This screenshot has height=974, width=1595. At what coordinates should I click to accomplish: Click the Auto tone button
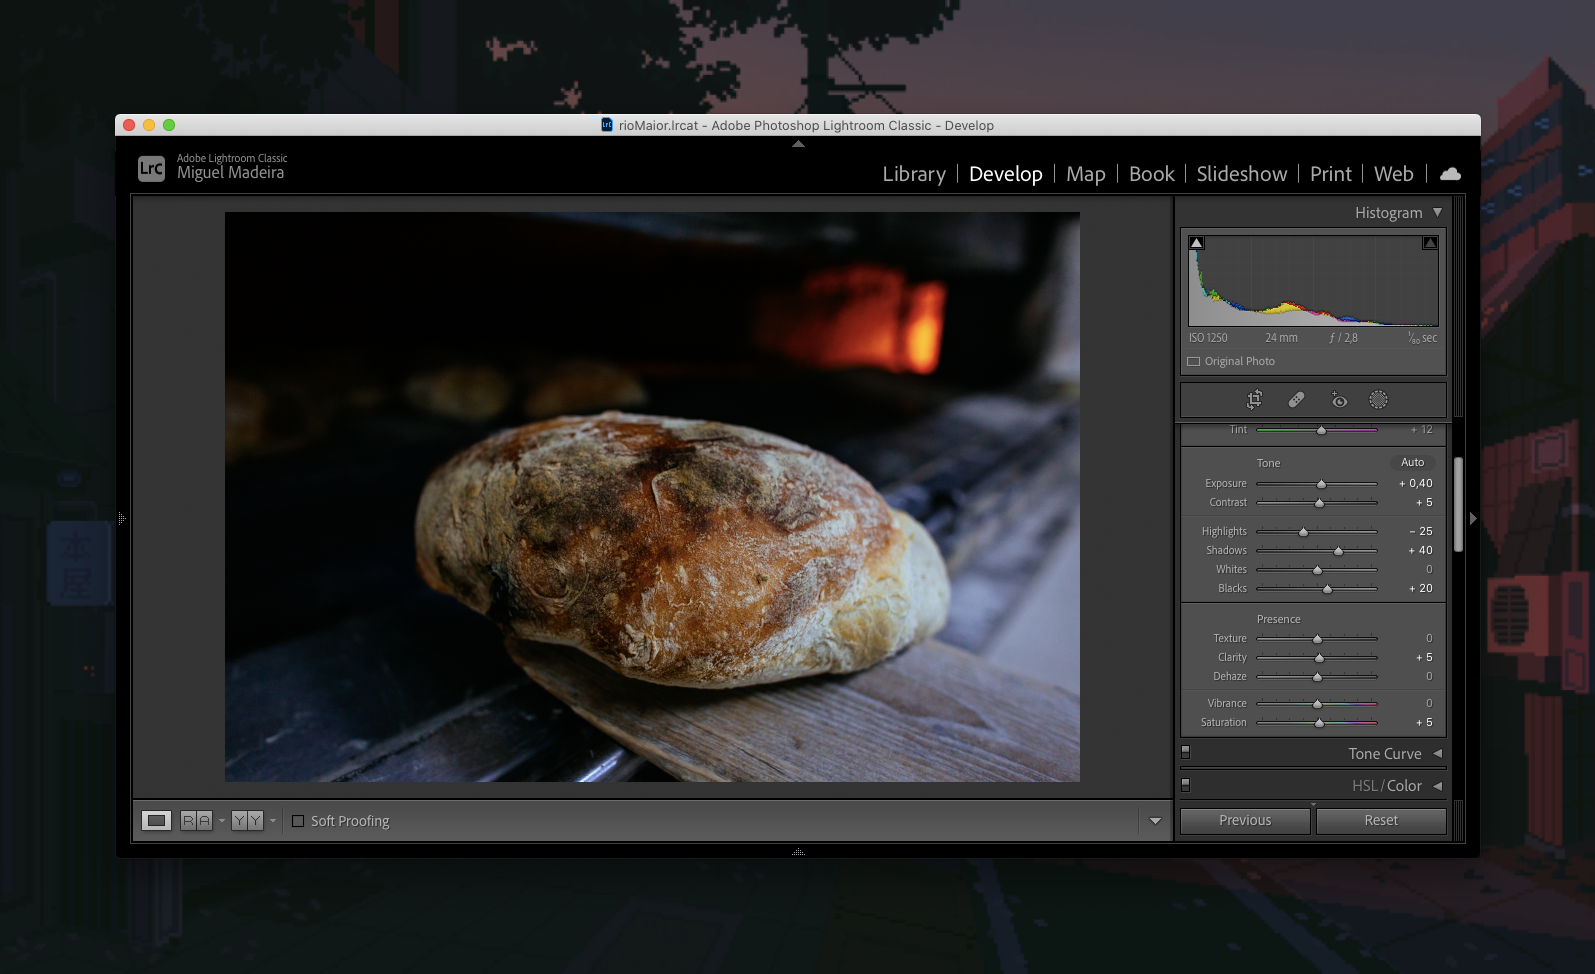click(1412, 462)
